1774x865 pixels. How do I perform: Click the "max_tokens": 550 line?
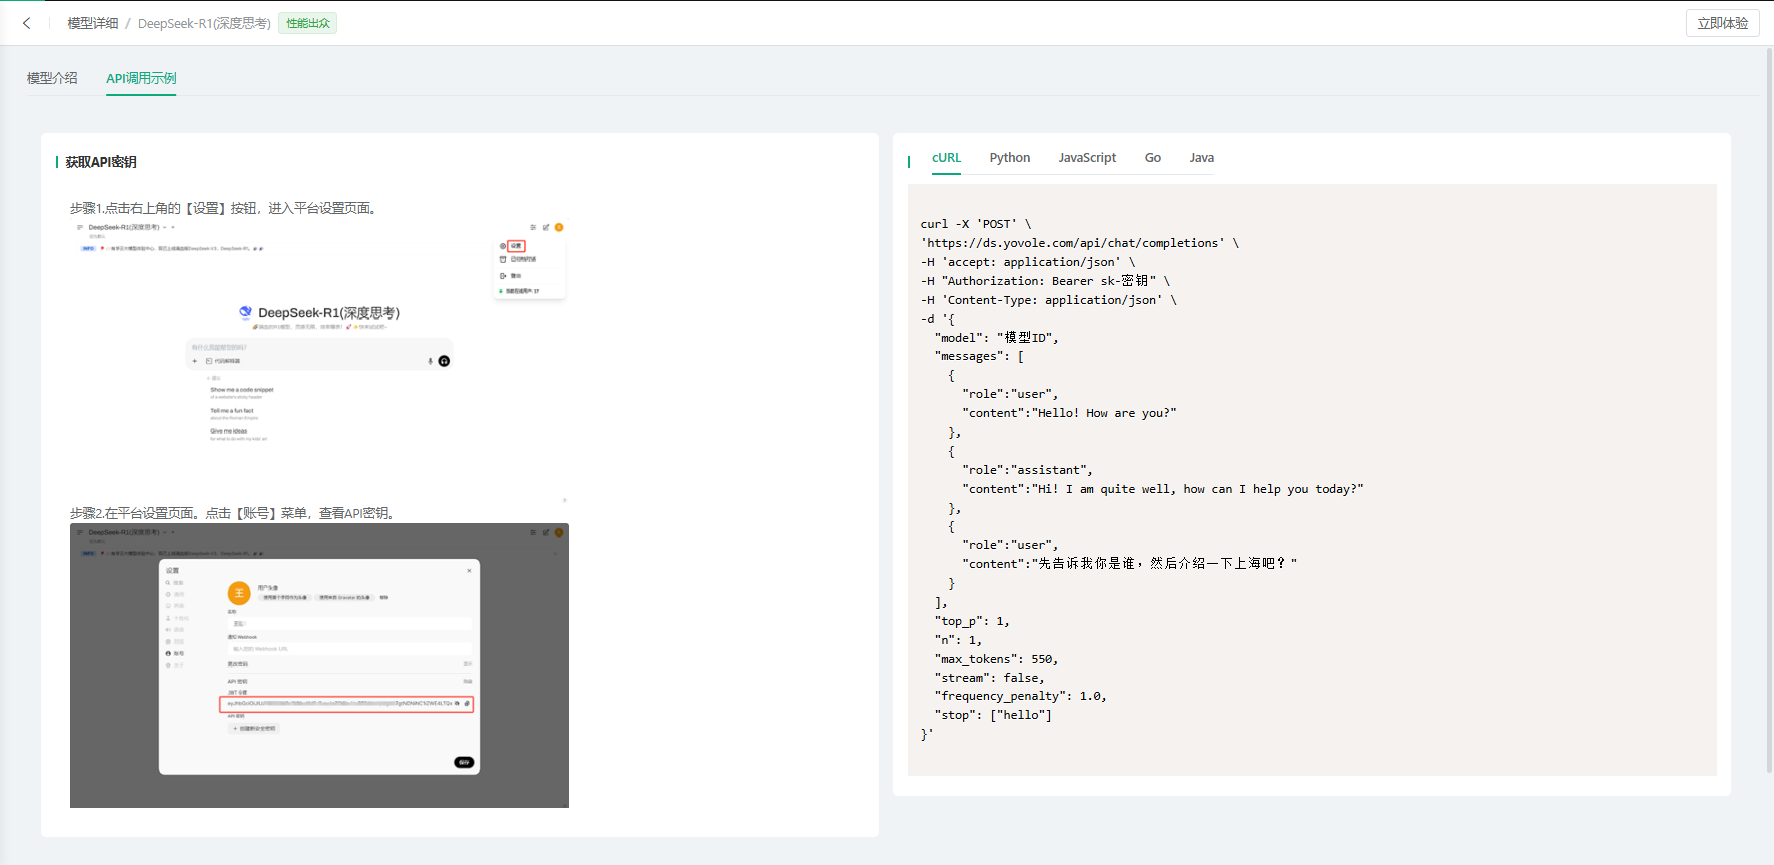(x=996, y=659)
